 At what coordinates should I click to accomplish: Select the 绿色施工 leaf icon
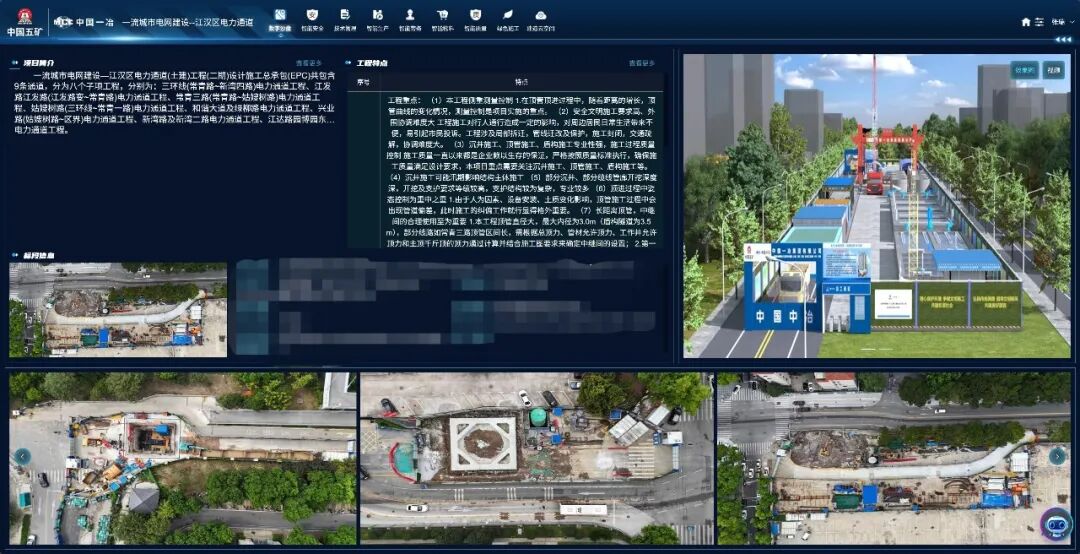[x=508, y=16]
